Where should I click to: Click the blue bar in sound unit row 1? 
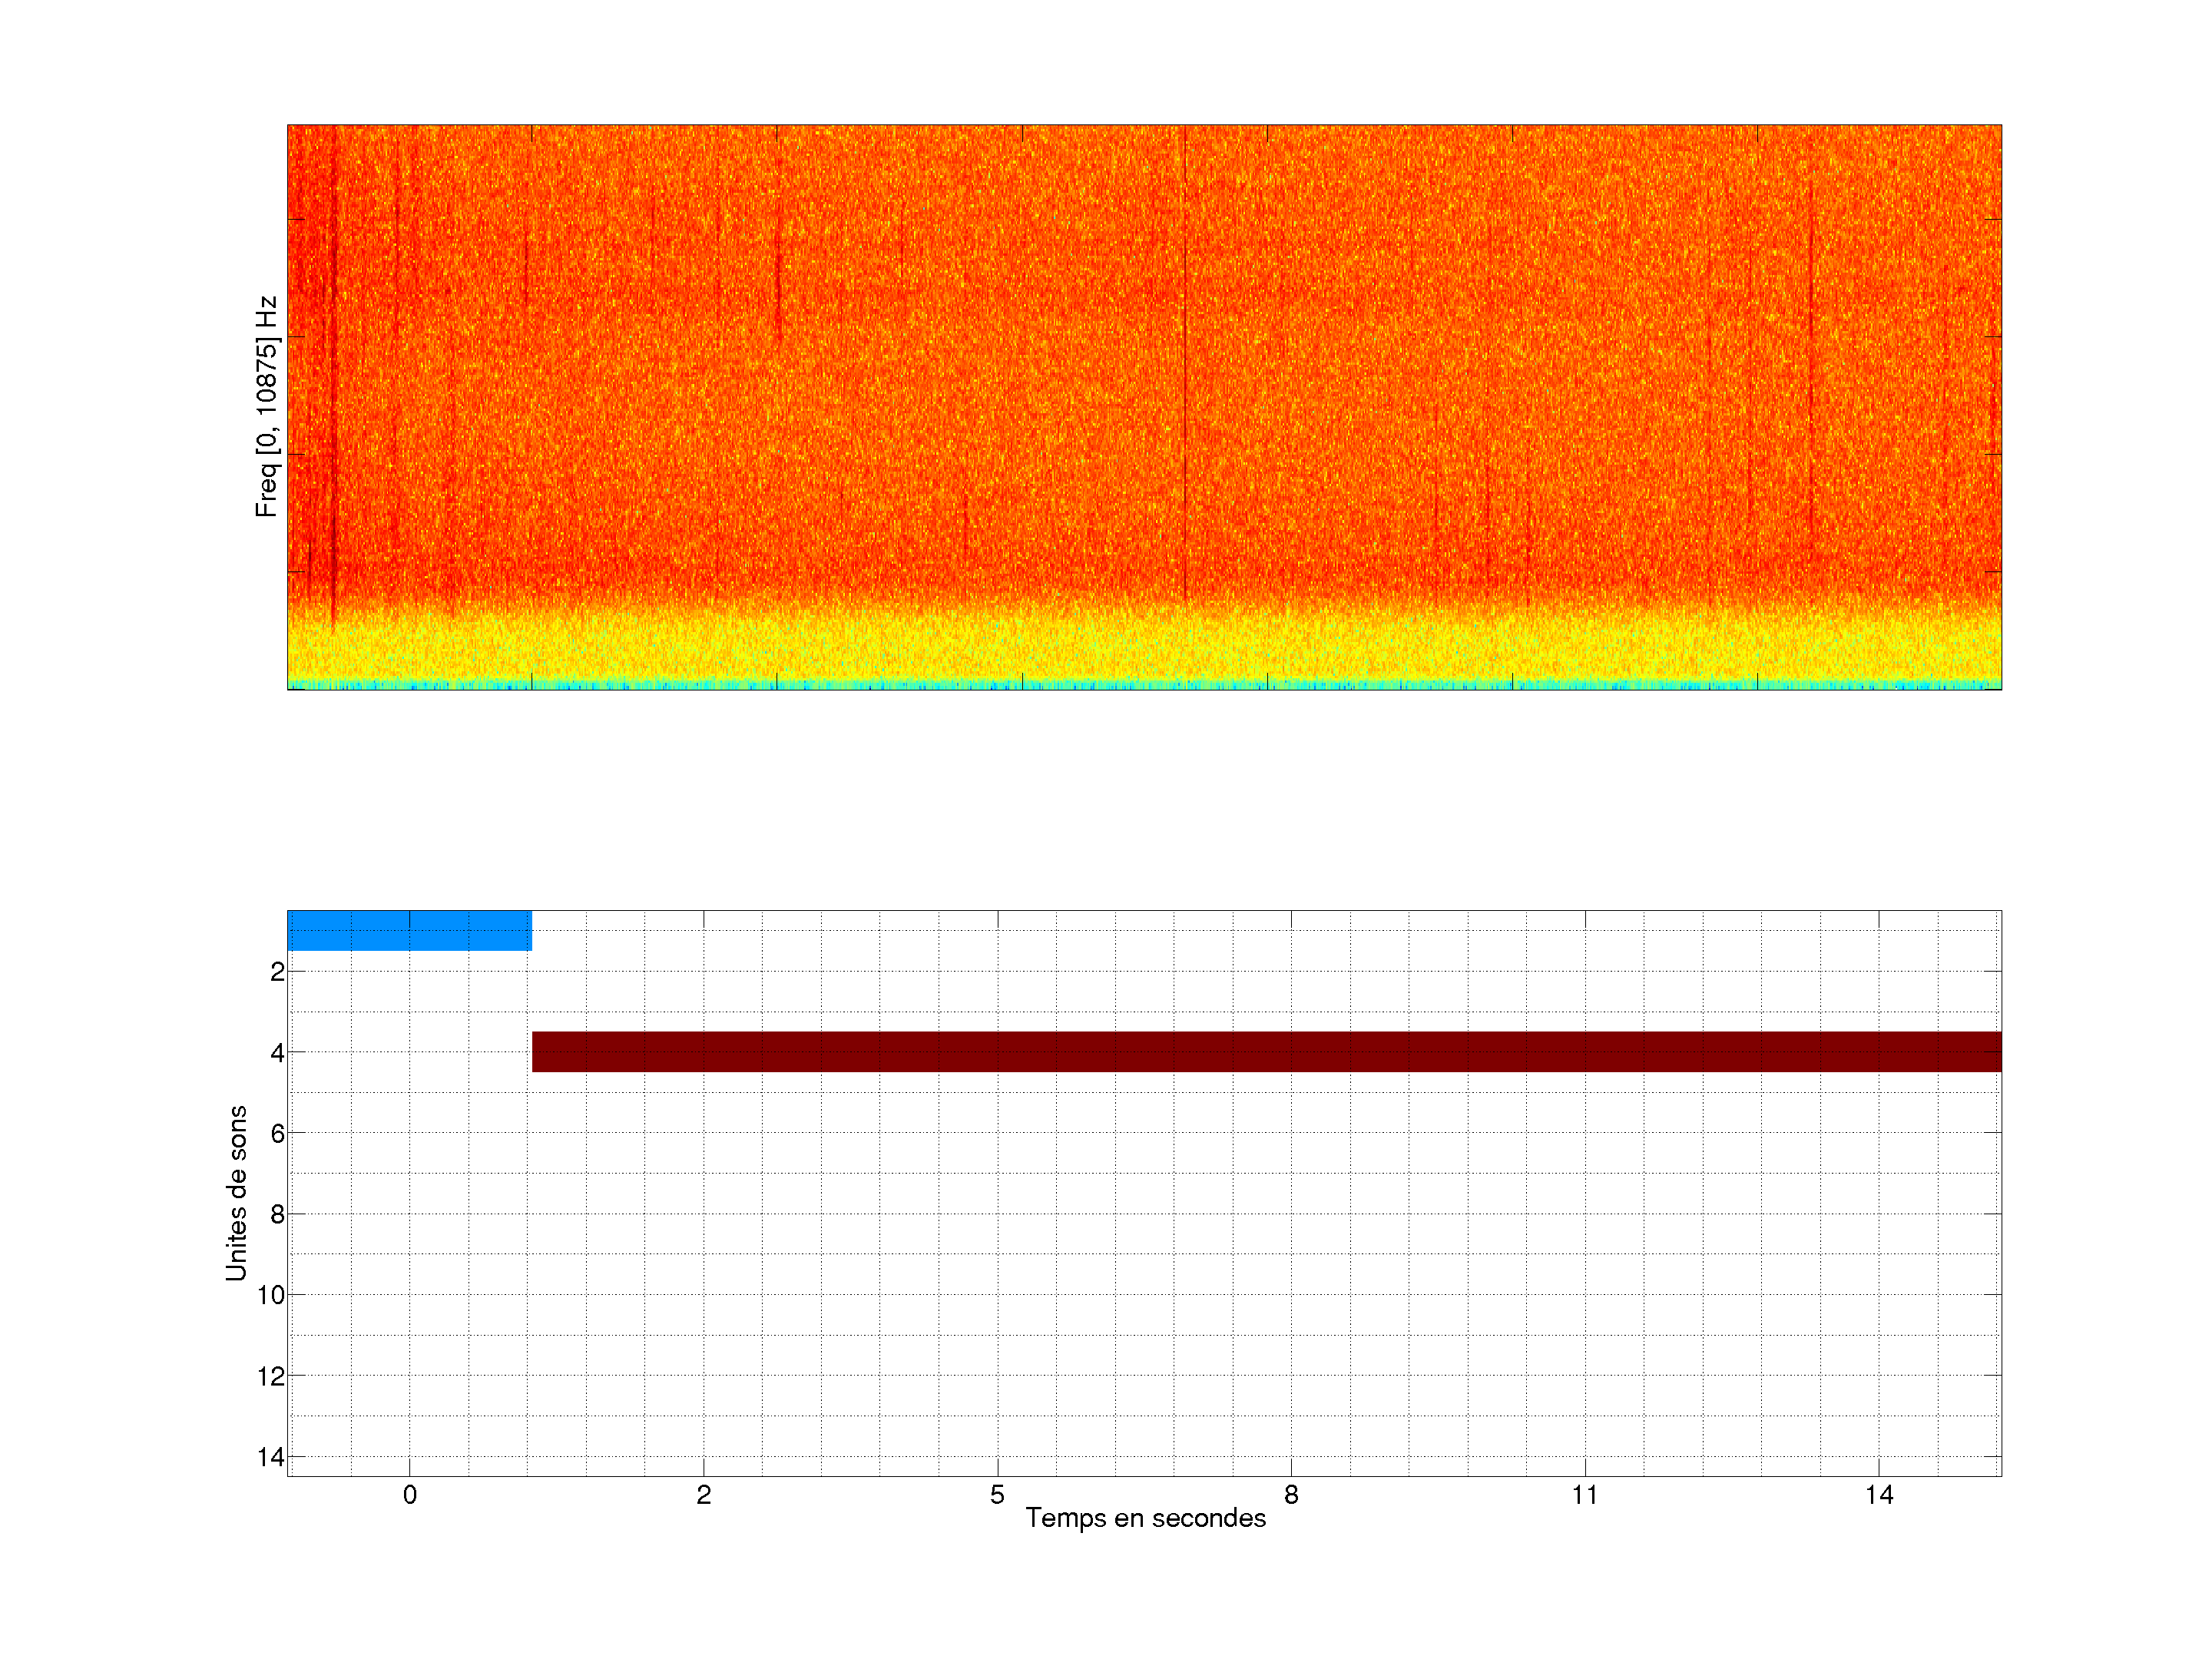pyautogui.click(x=409, y=930)
